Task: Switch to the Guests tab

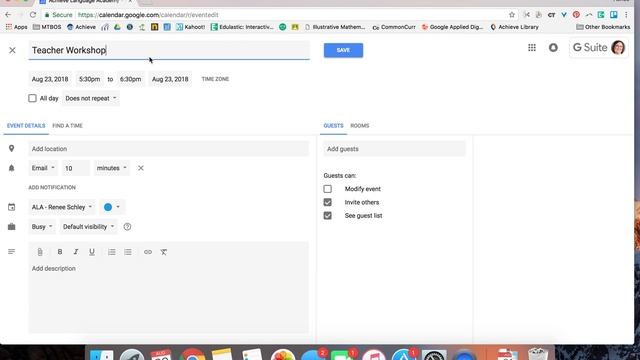Action: point(333,126)
